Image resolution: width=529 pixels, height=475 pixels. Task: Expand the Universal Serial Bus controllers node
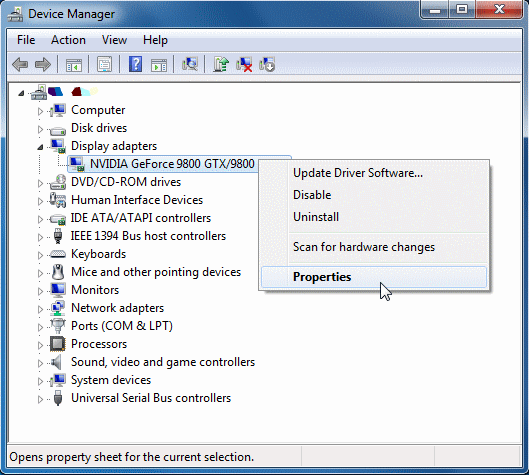(x=40, y=399)
